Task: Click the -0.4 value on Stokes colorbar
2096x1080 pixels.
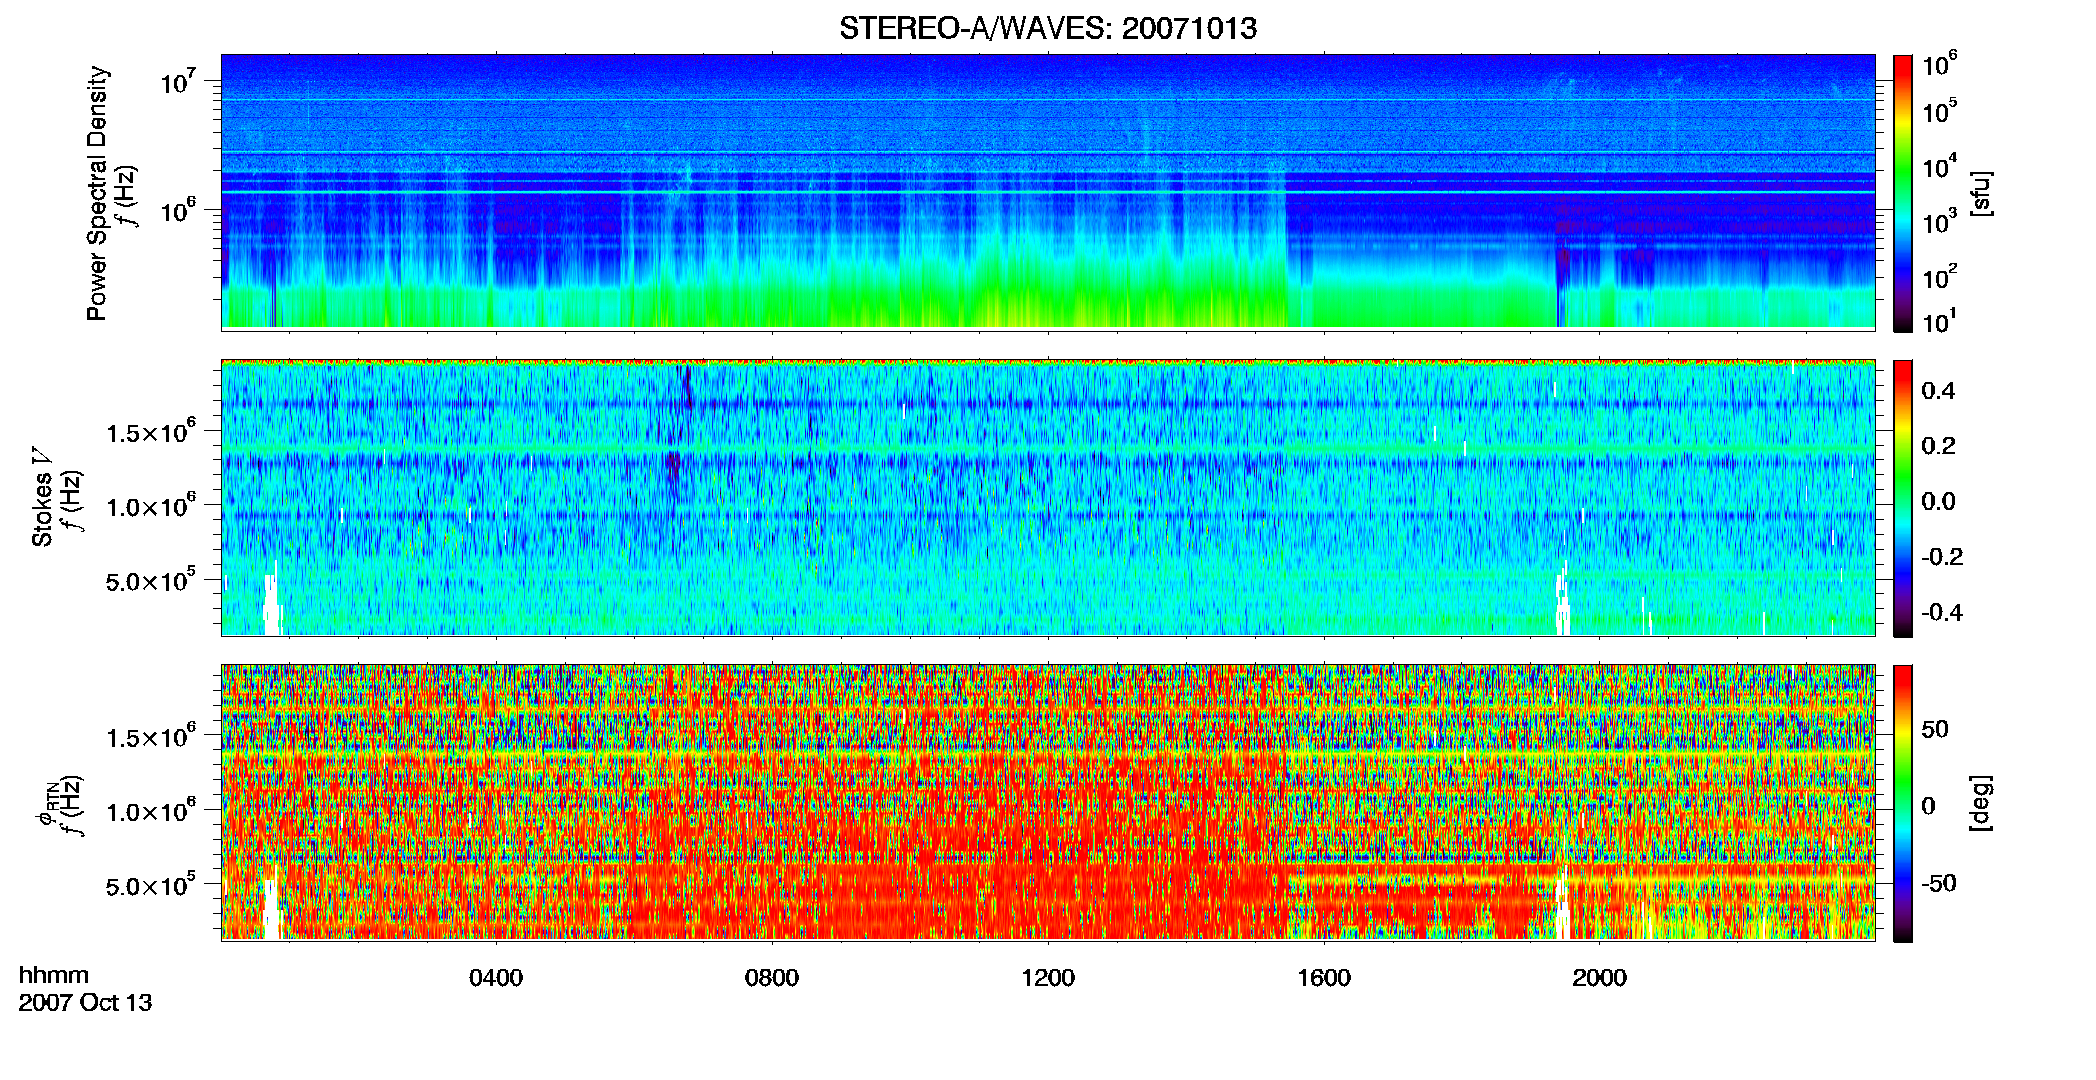Action: [x=1942, y=613]
